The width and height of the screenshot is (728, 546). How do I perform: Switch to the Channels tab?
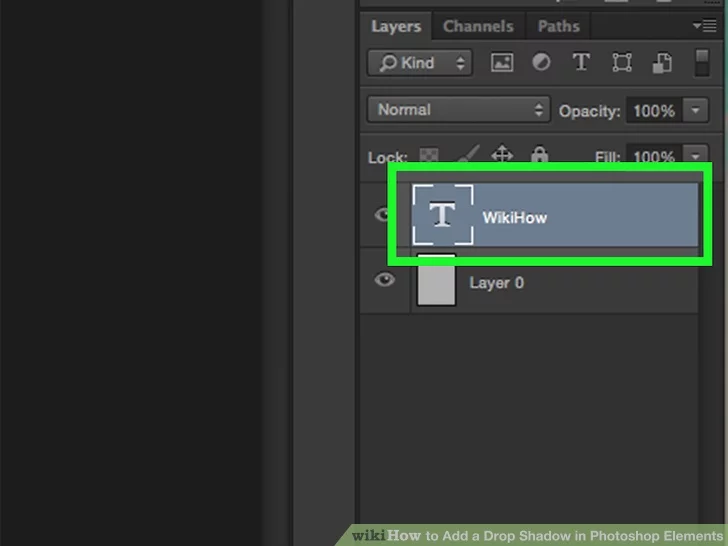(x=478, y=26)
